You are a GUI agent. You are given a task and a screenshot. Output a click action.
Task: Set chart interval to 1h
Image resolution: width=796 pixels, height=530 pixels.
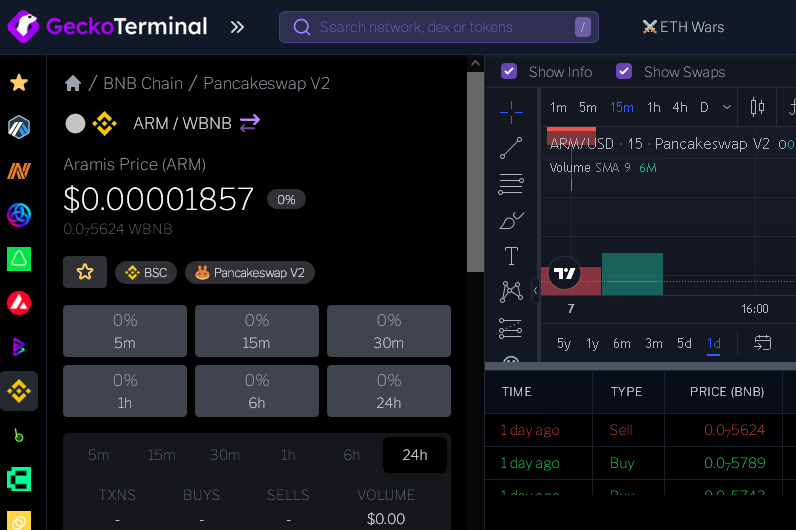pos(654,107)
